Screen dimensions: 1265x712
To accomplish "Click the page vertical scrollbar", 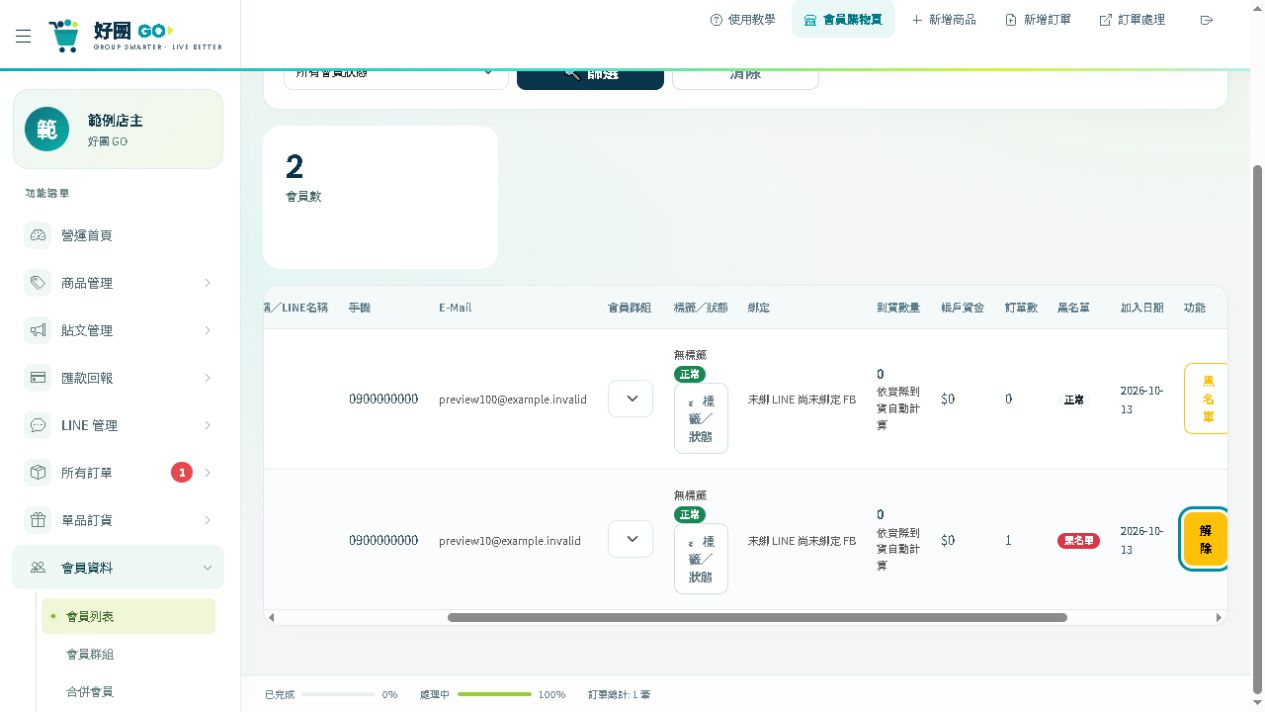I will (x=1257, y=428).
